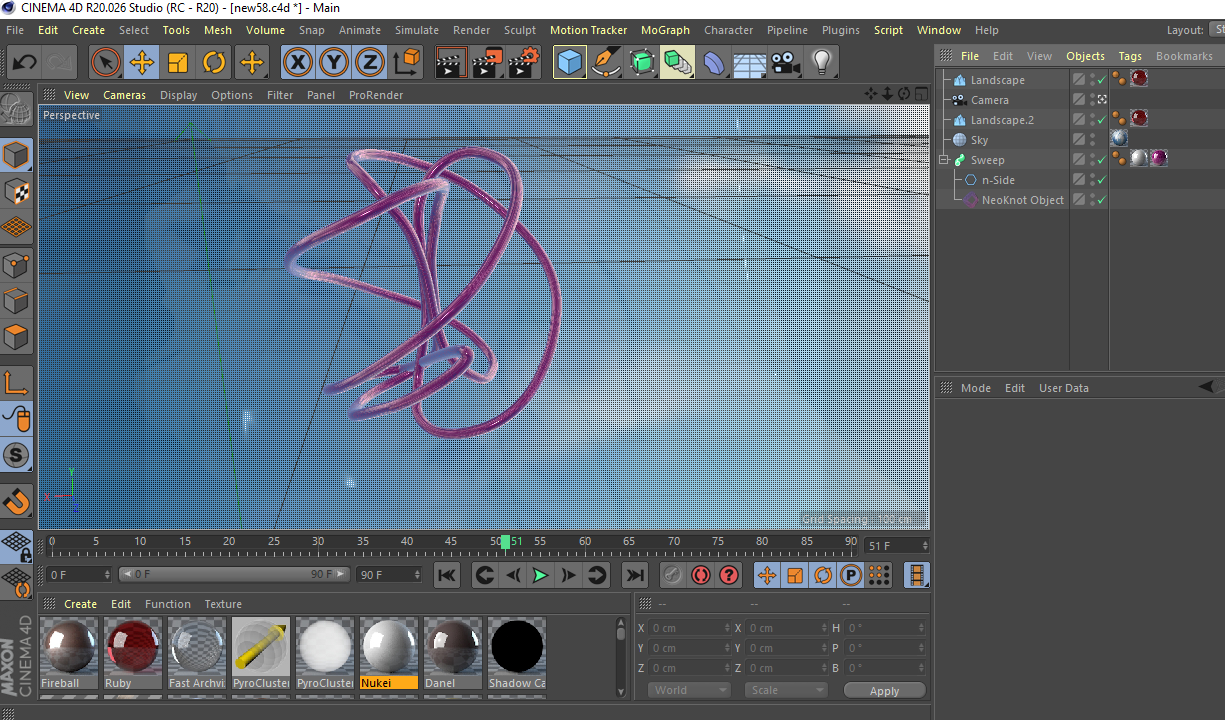
Task: Toggle Viewport Solo S icon
Action: click(x=16, y=455)
